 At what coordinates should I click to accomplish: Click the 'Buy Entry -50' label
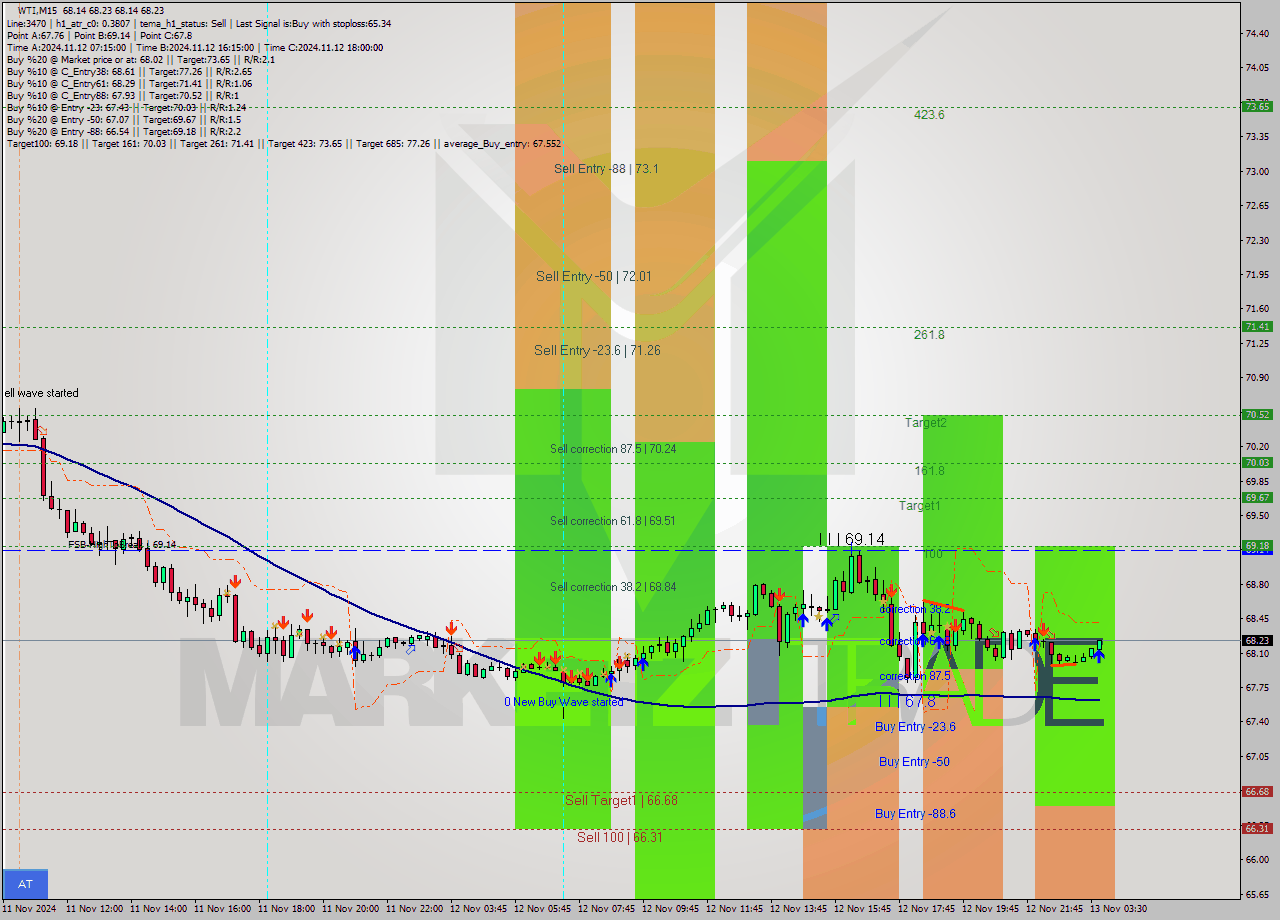914,762
